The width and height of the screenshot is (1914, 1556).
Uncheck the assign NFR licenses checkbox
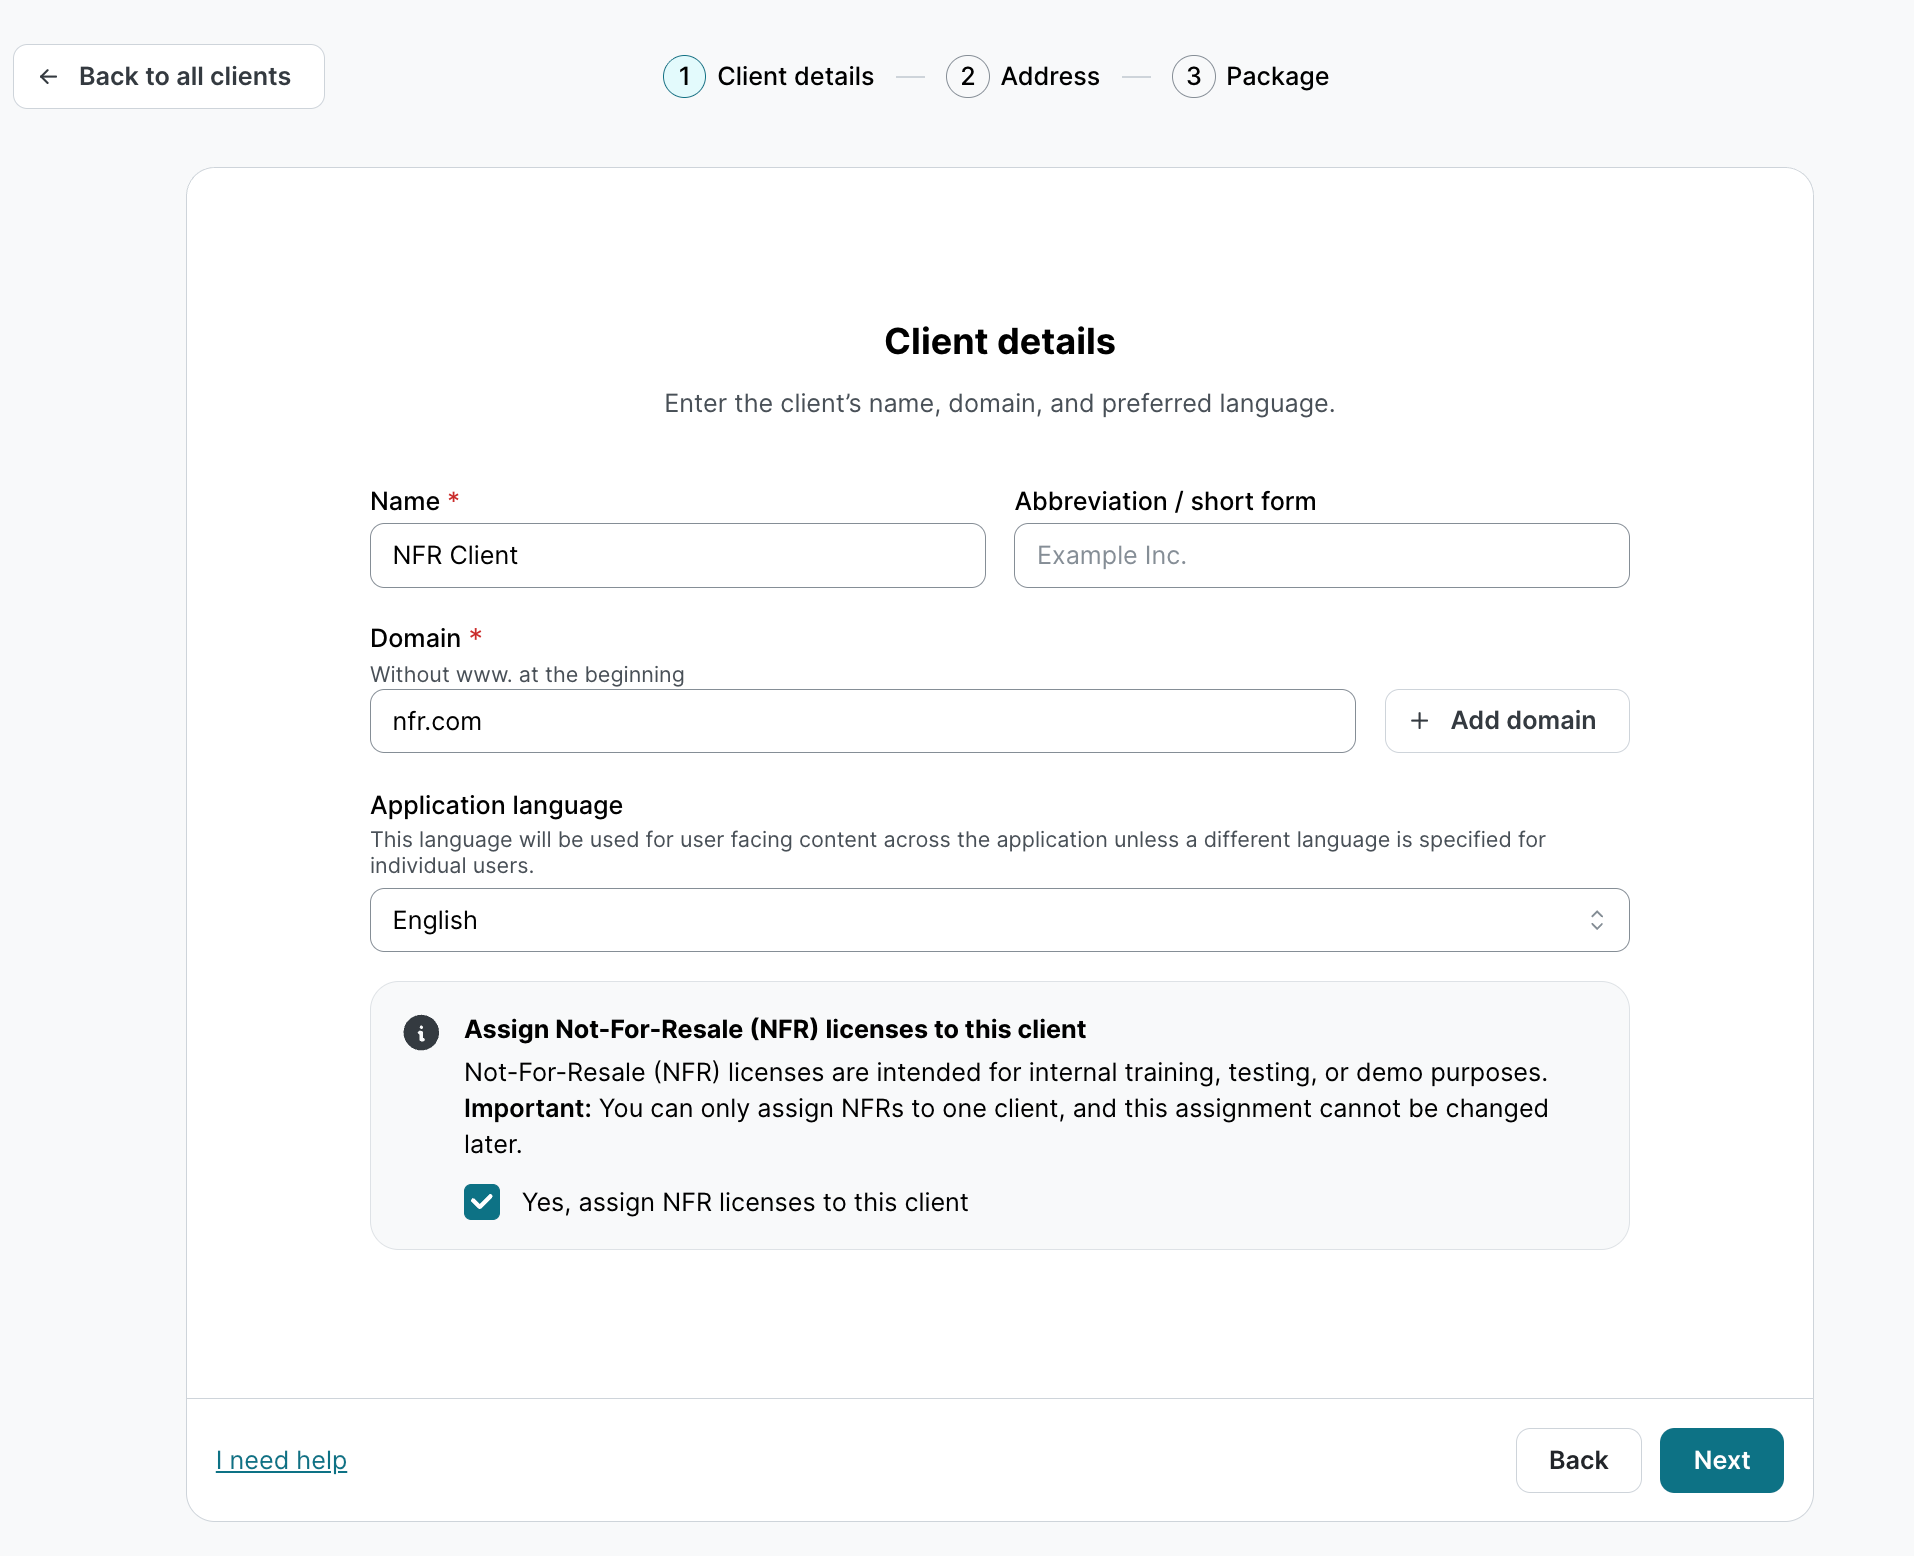(482, 1202)
